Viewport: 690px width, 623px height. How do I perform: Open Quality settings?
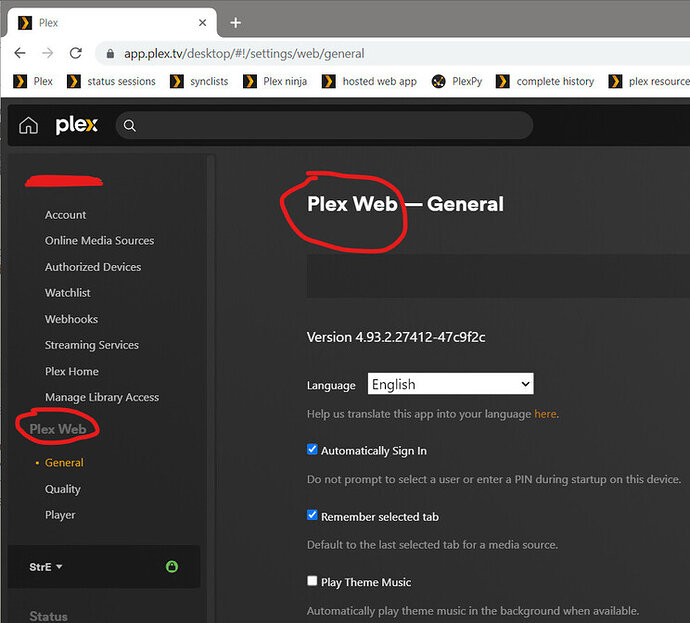tap(62, 489)
